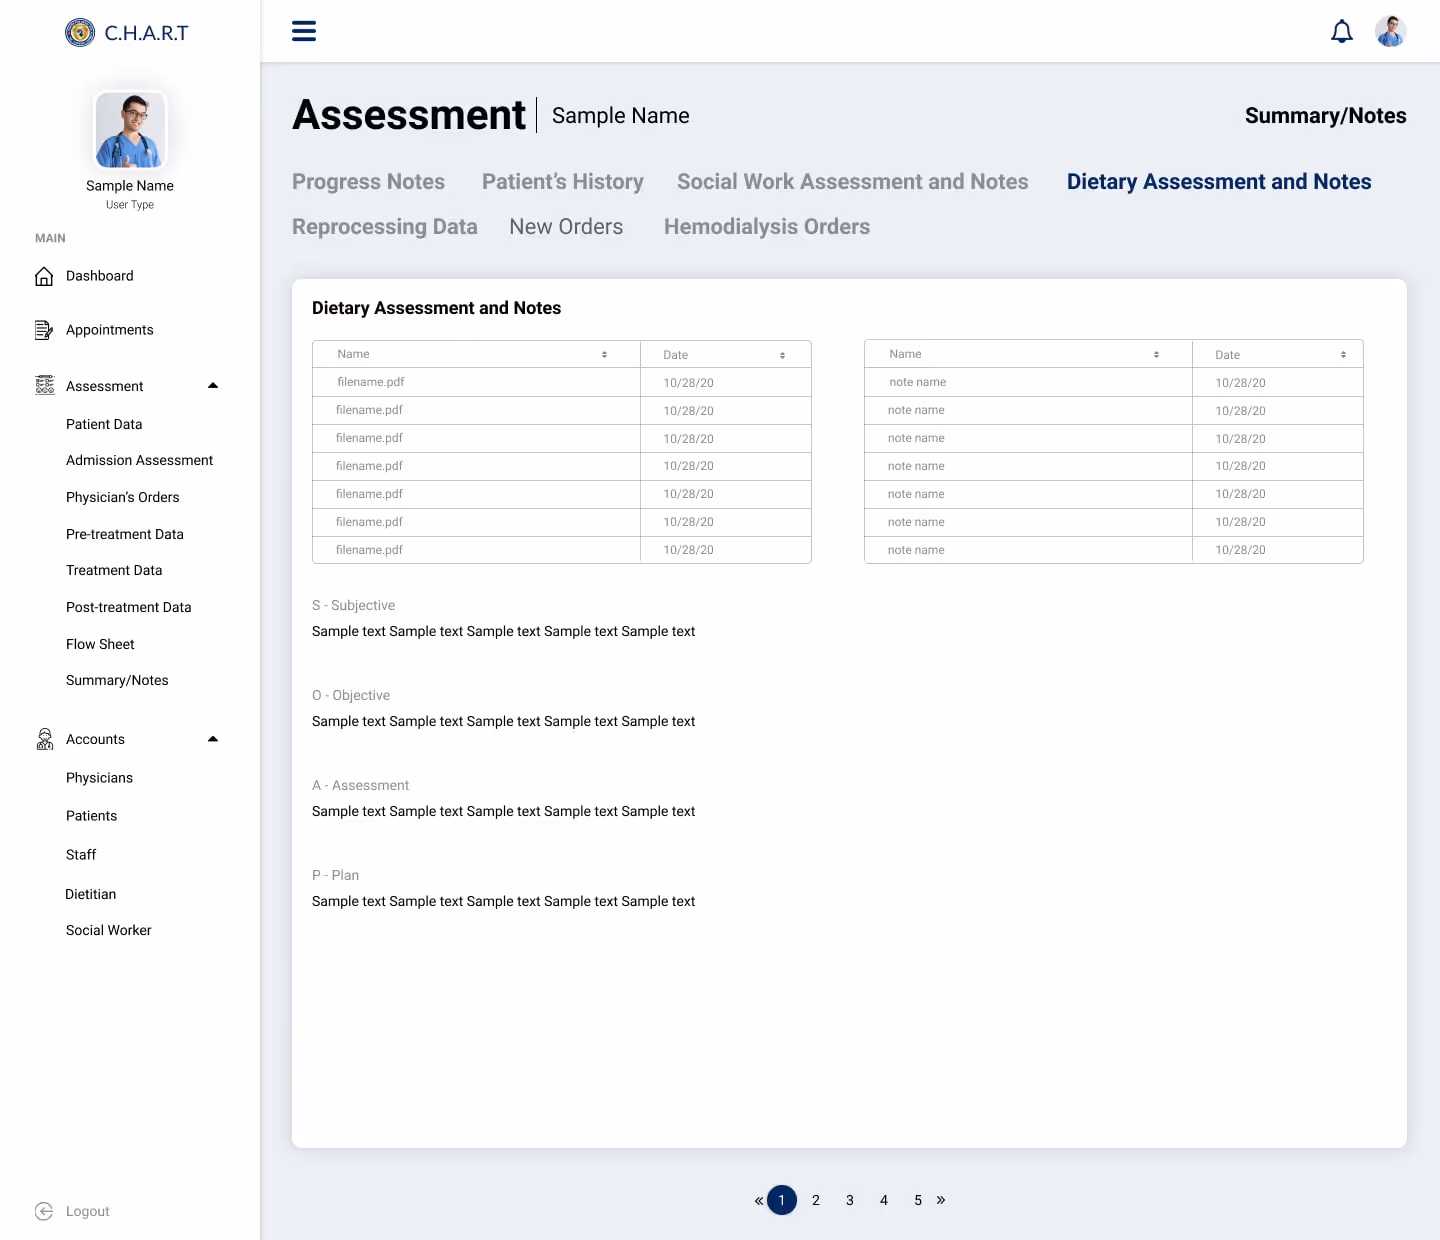1440x1240 pixels.
Task: Open Staff under Accounts
Action: tap(81, 855)
